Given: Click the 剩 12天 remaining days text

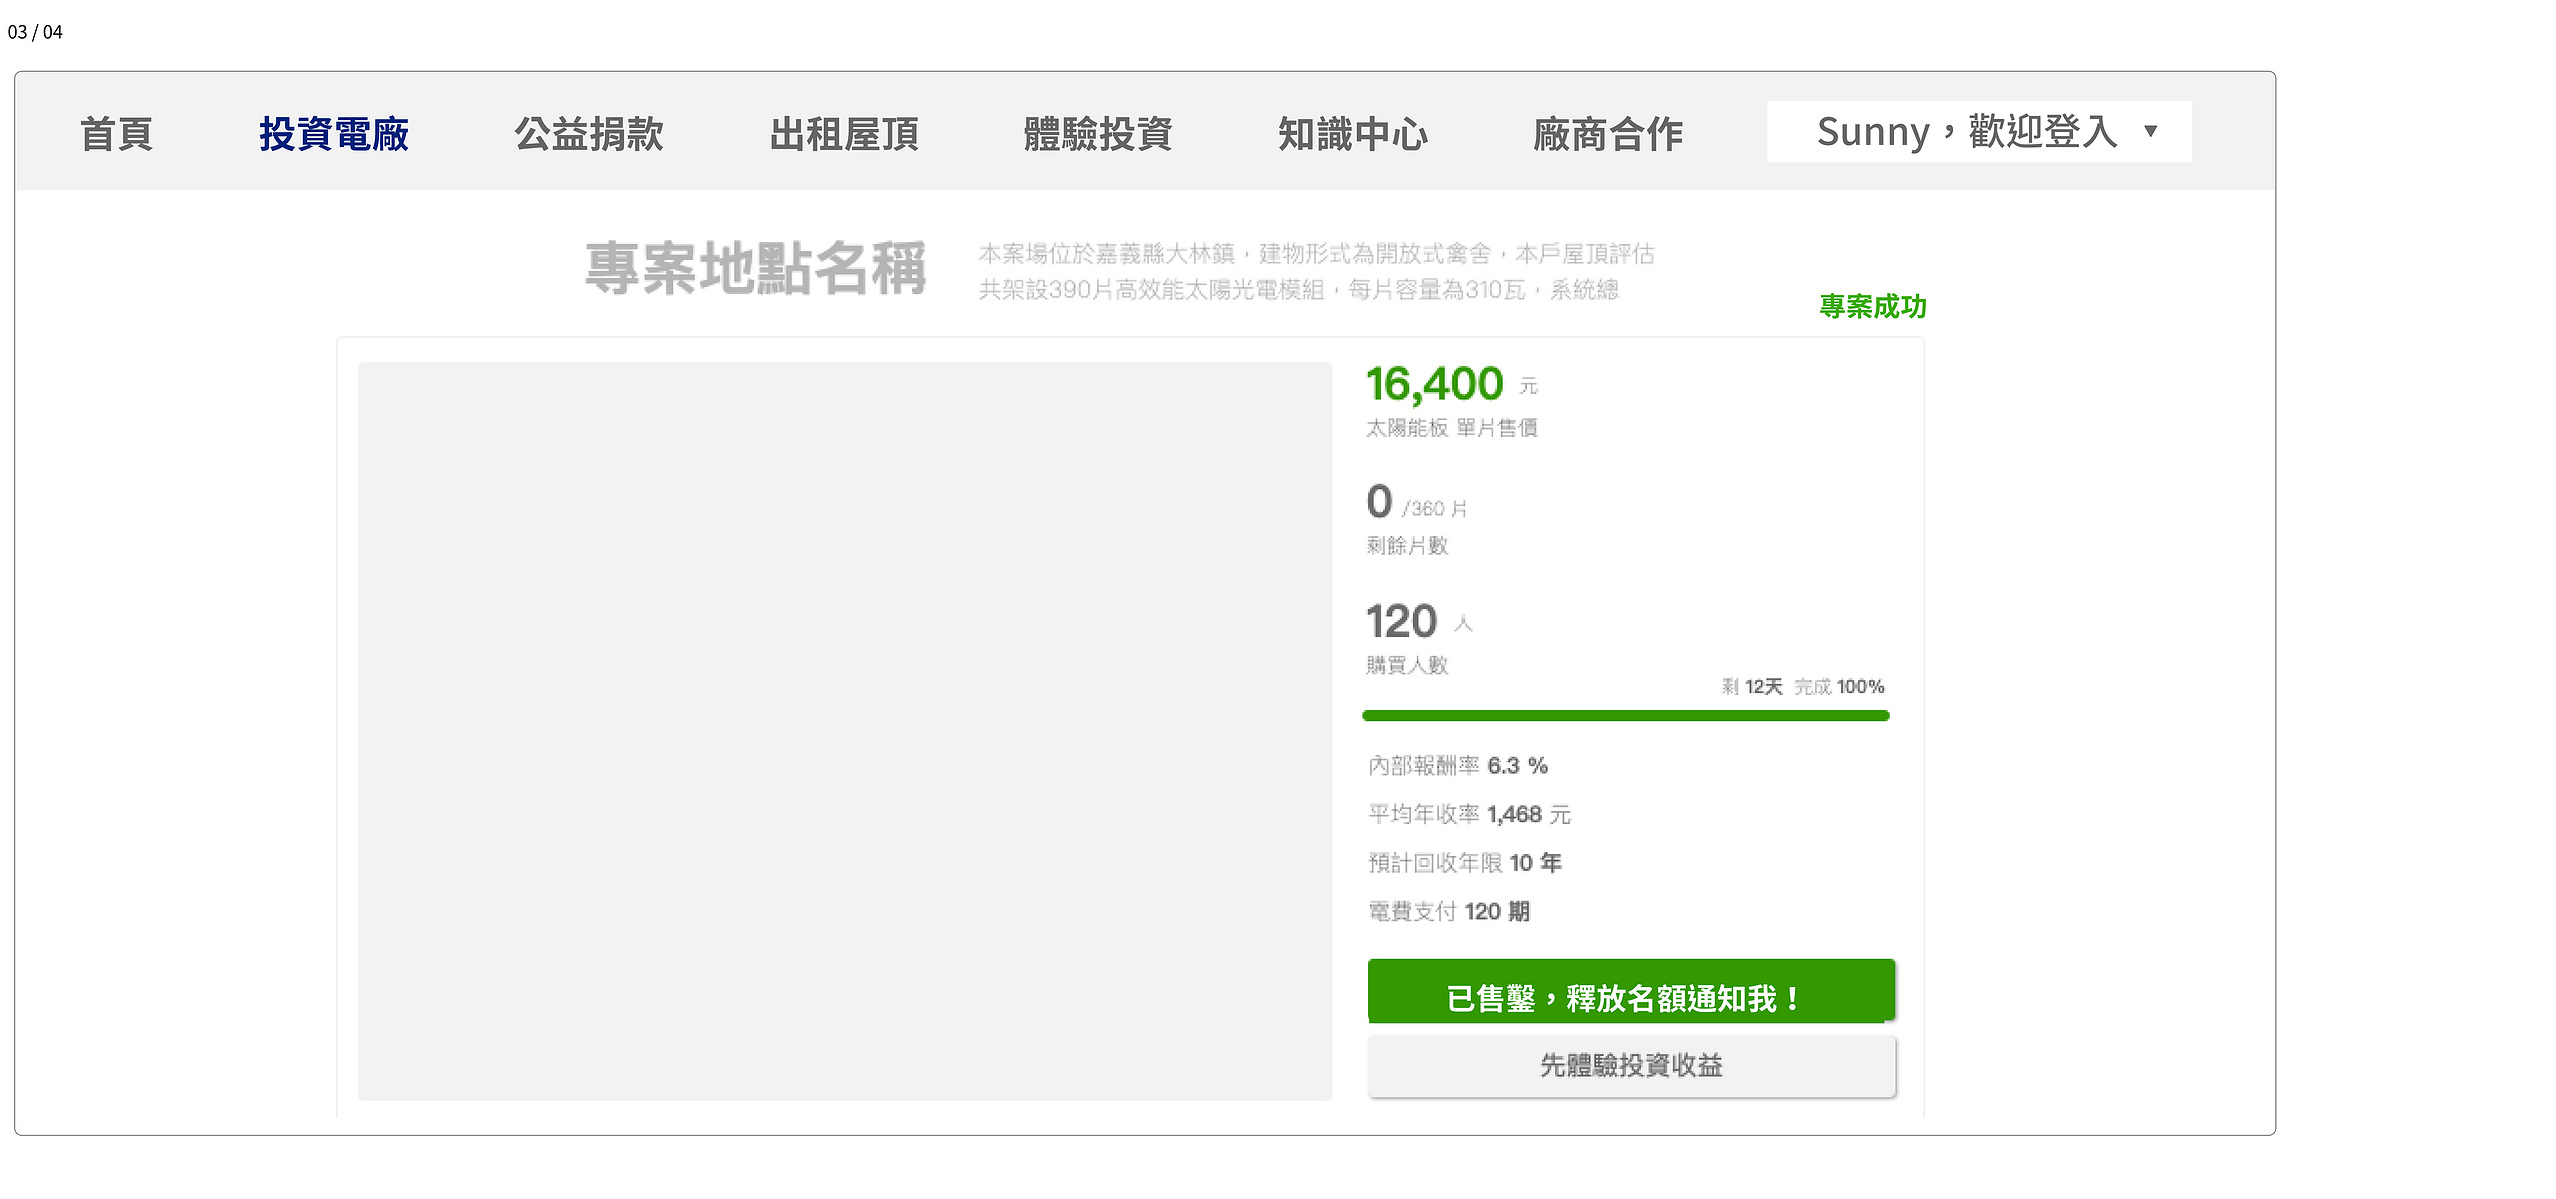Looking at the screenshot, I should point(1752,686).
